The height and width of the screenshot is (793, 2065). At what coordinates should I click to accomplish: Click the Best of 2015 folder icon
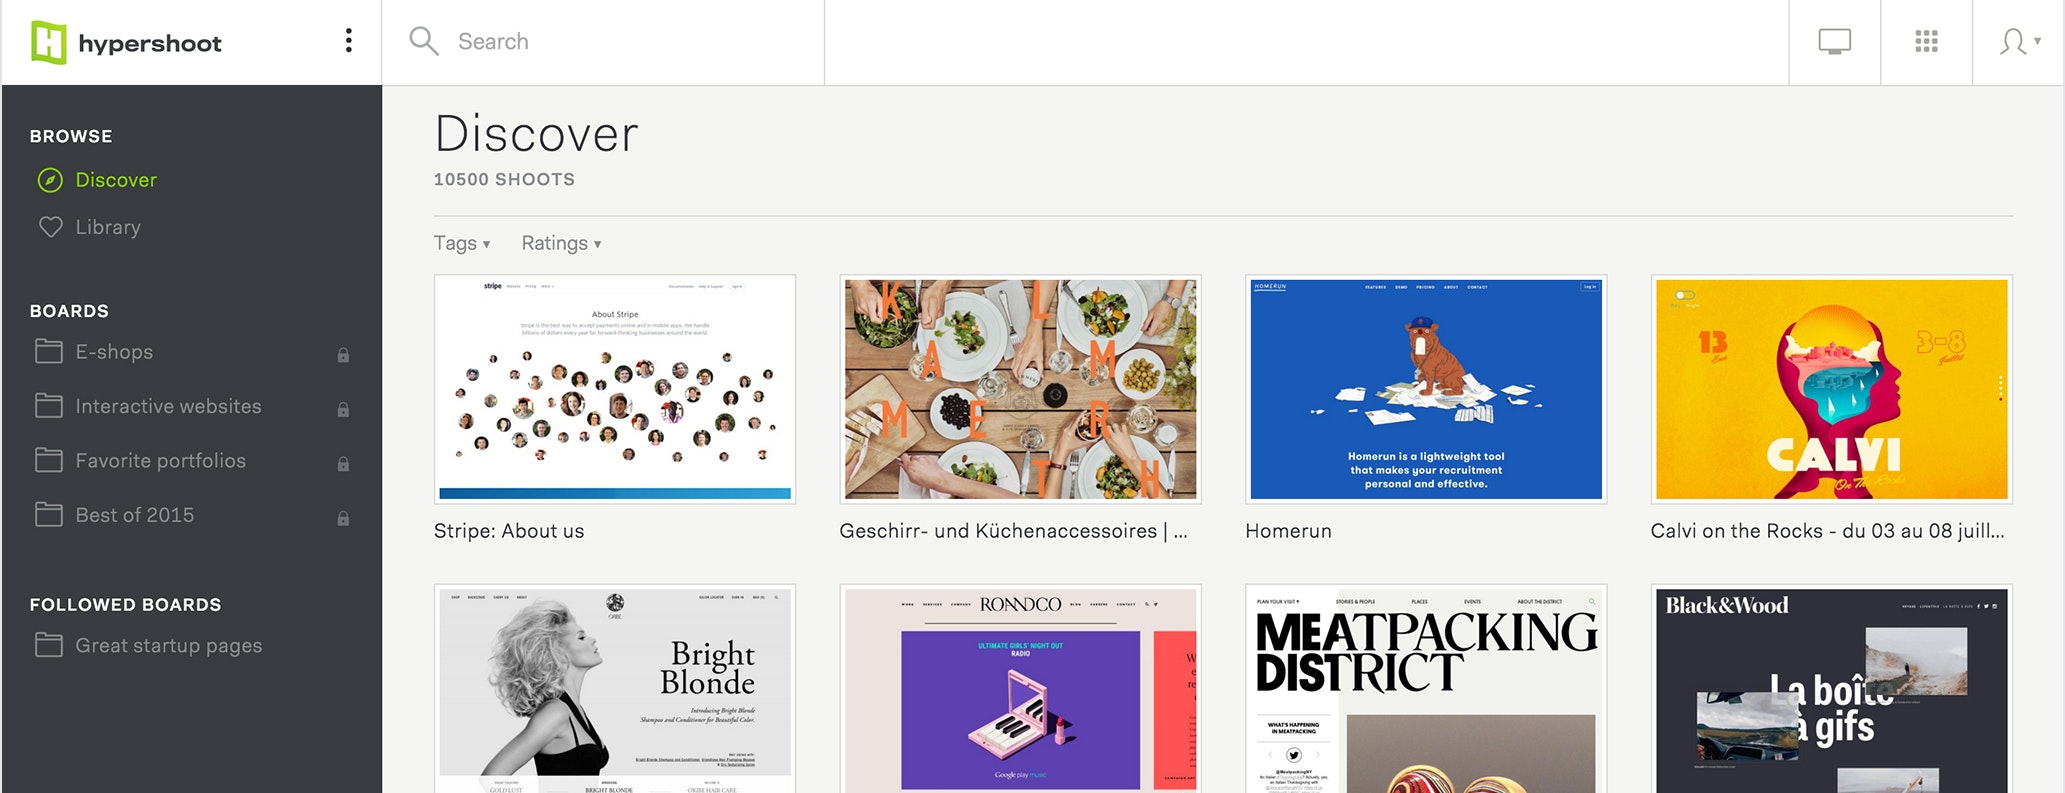tap(49, 514)
